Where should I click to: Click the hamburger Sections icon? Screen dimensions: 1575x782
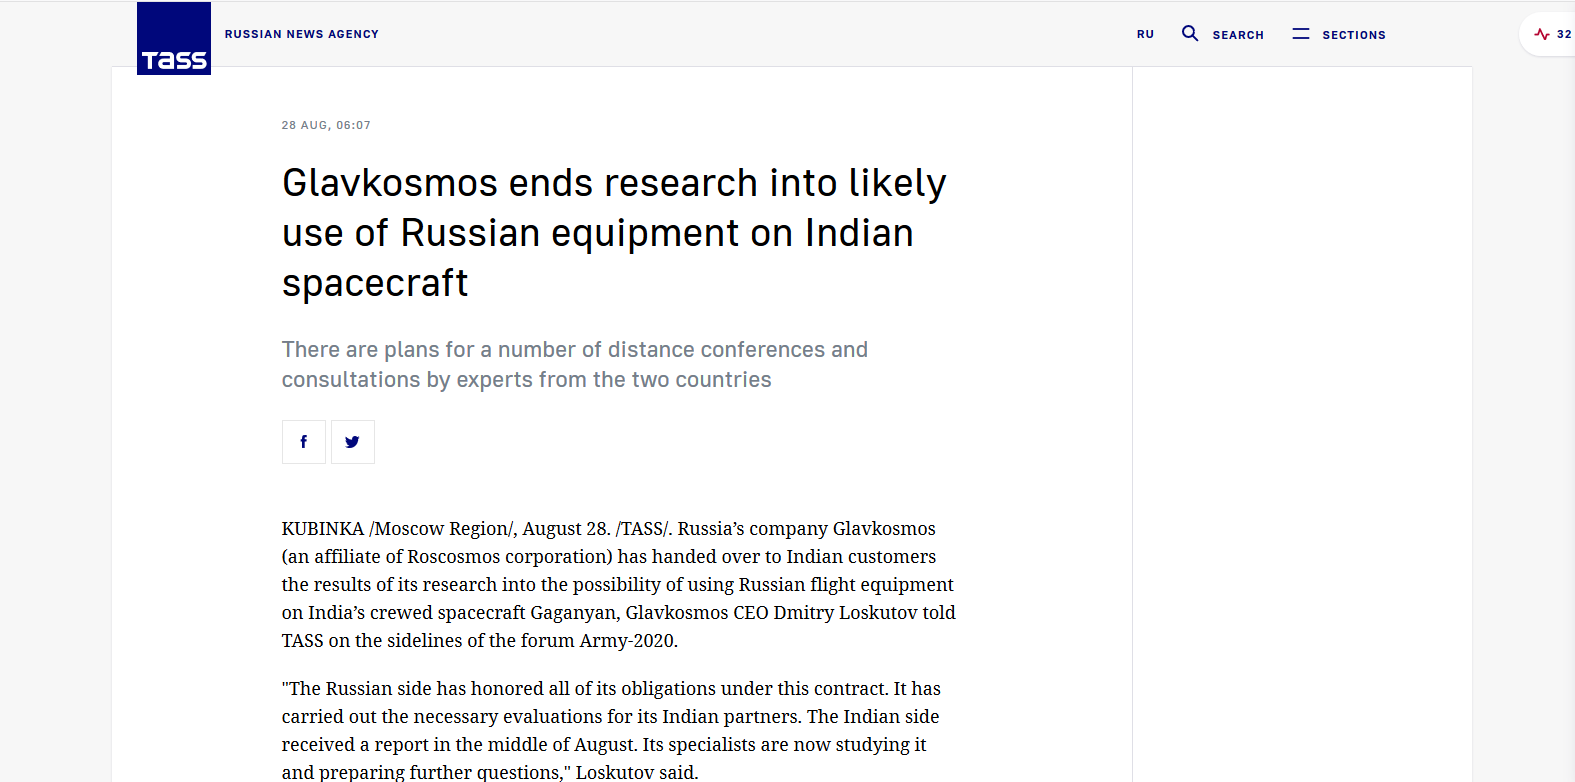pyautogui.click(x=1300, y=34)
